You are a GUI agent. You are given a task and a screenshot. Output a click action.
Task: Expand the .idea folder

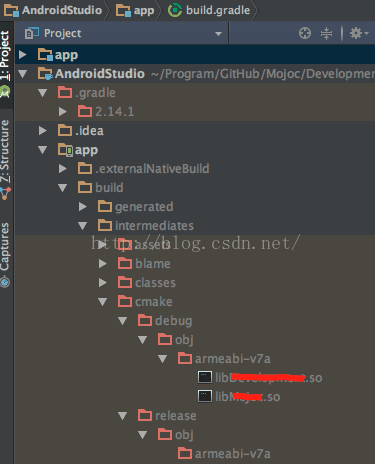pos(42,130)
